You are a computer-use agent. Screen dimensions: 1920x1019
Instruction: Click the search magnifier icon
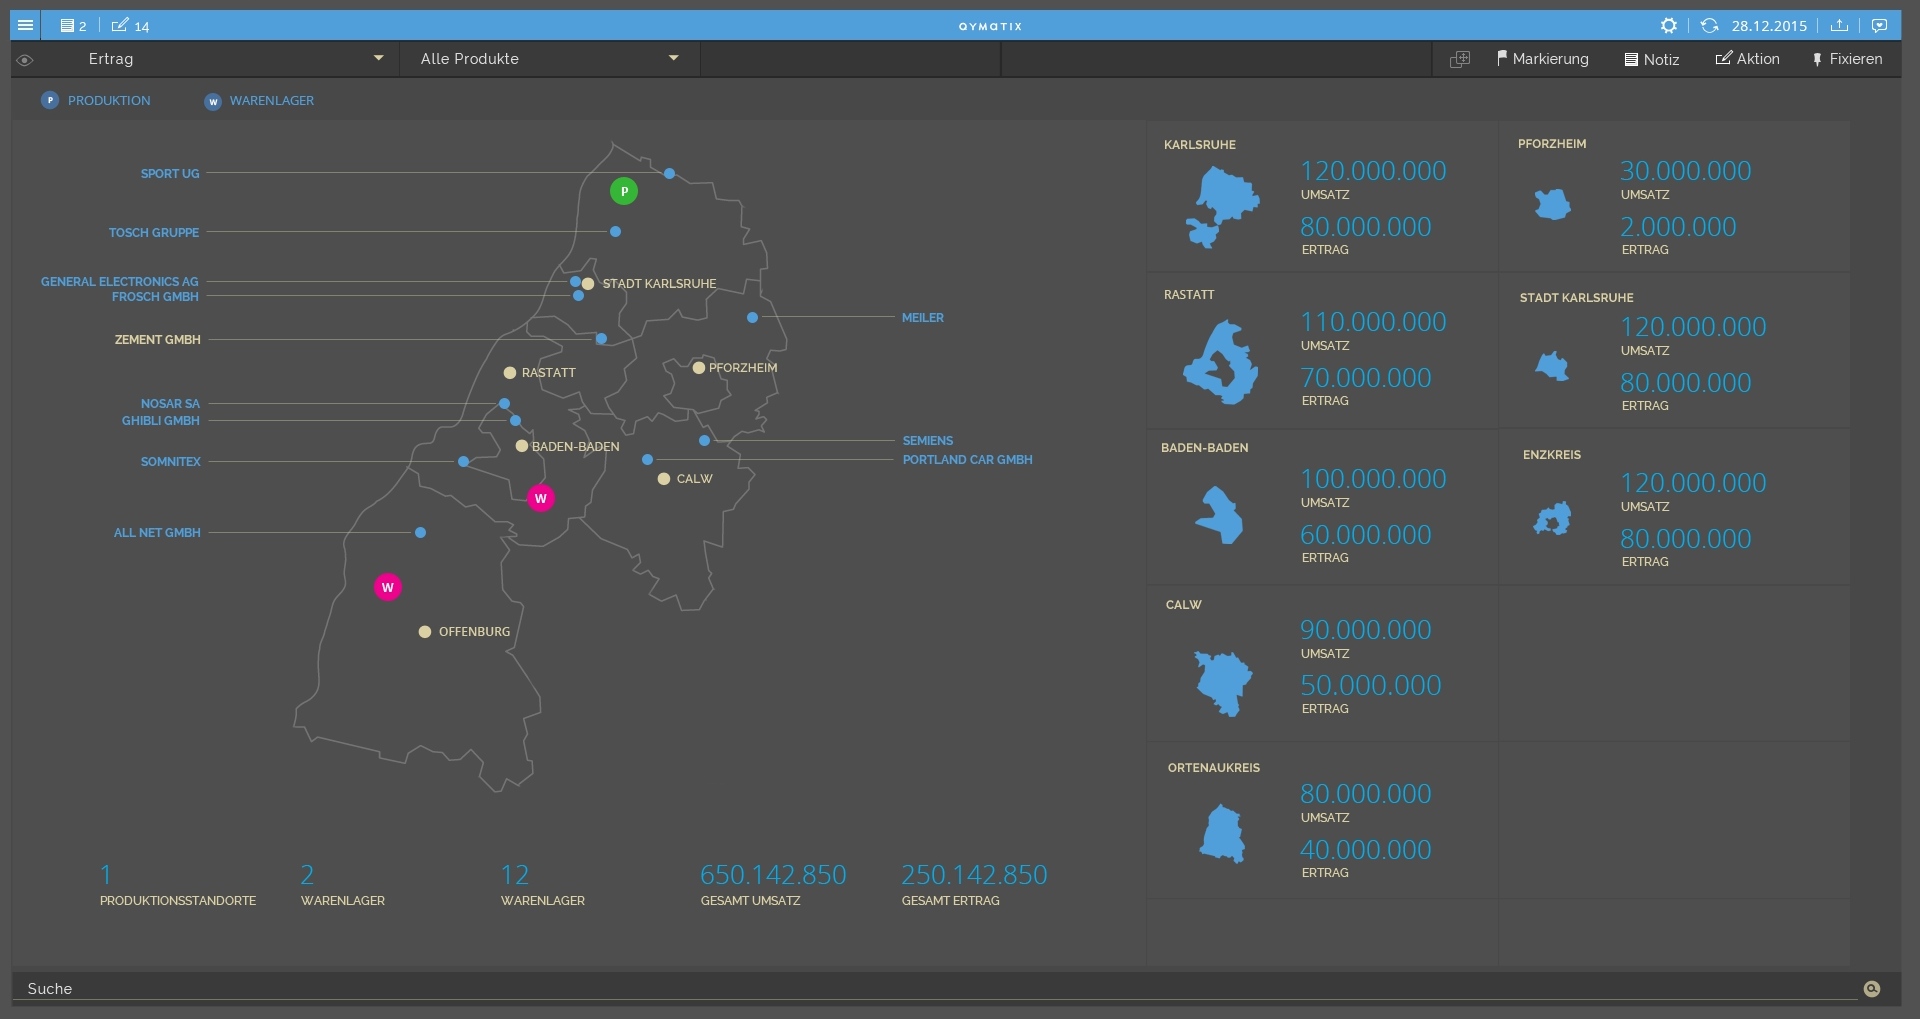1872,989
